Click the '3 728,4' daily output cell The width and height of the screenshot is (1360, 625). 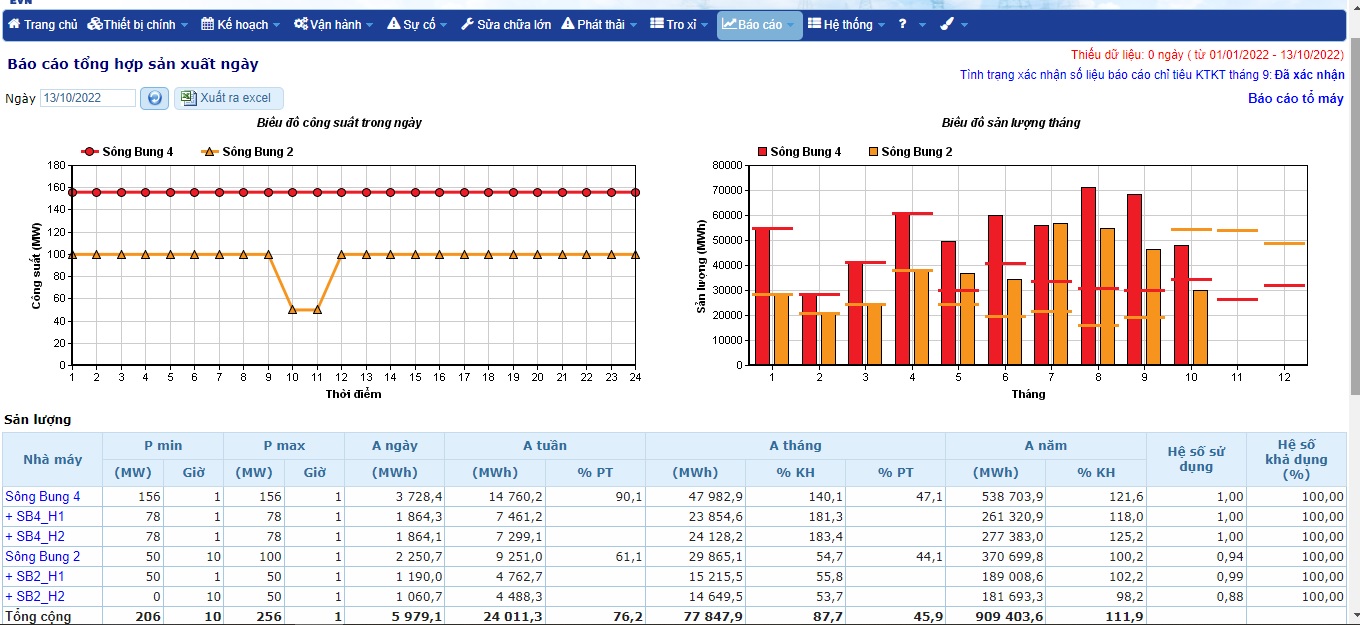pyautogui.click(x=395, y=496)
